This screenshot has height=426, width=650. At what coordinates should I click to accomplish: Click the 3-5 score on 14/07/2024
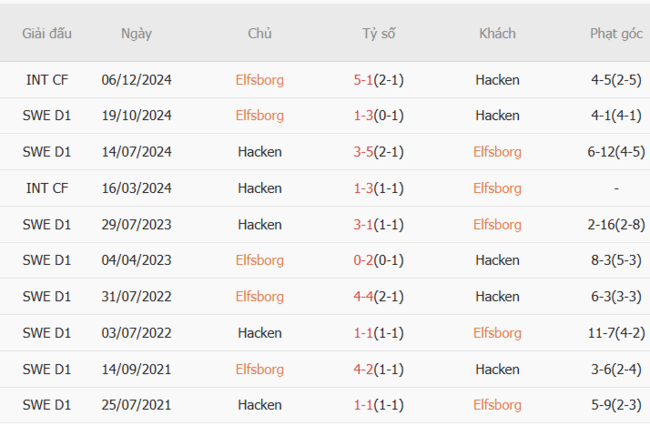click(x=364, y=152)
